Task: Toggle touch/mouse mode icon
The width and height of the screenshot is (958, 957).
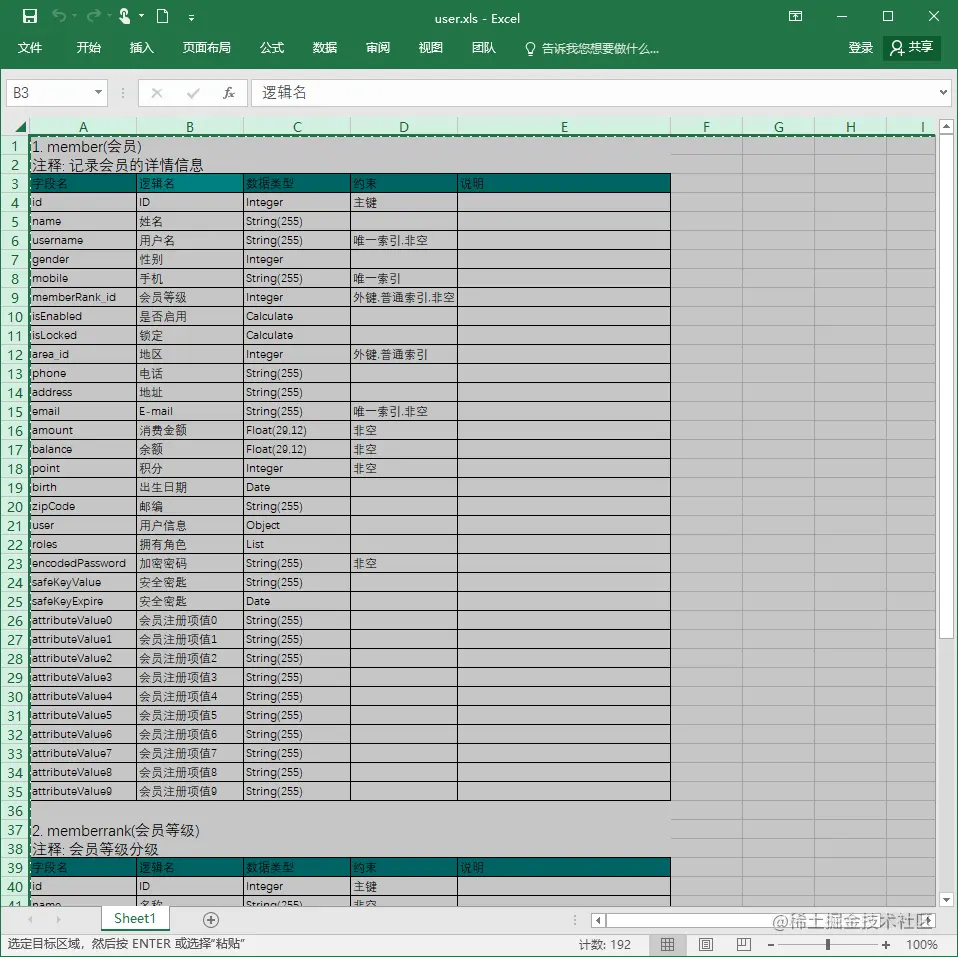Action: [124, 16]
